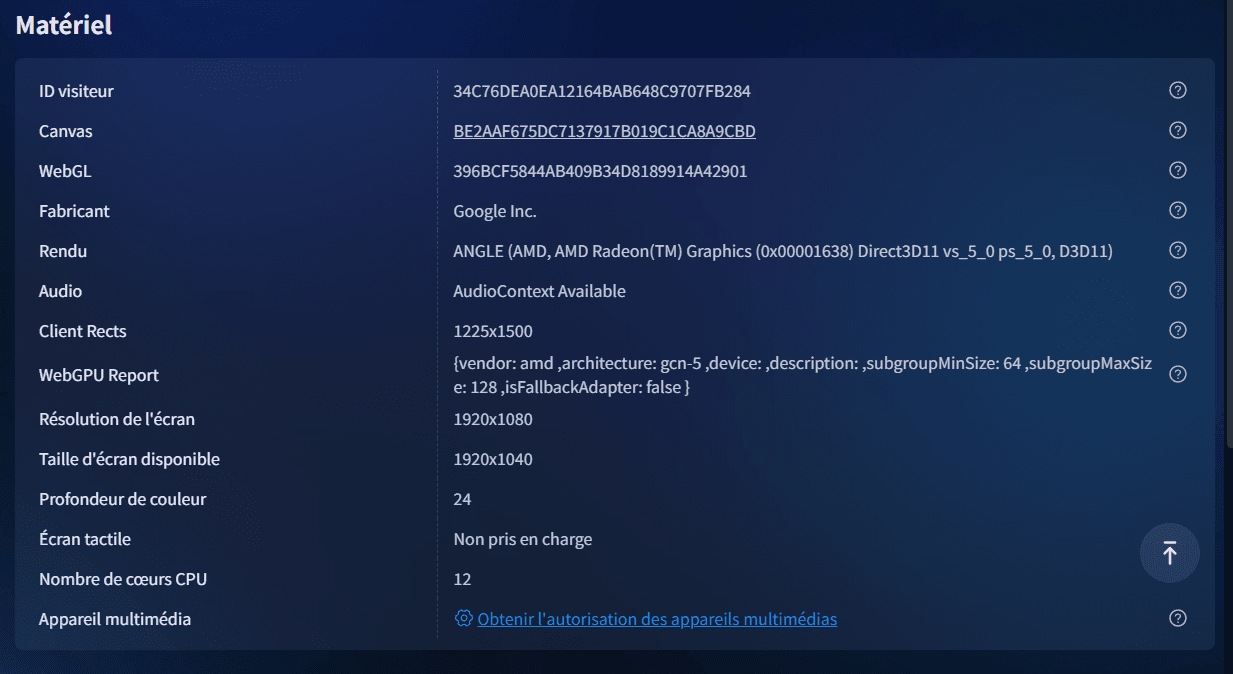The height and width of the screenshot is (674, 1233).
Task: Open the Canvas hash link
Action: click(604, 131)
